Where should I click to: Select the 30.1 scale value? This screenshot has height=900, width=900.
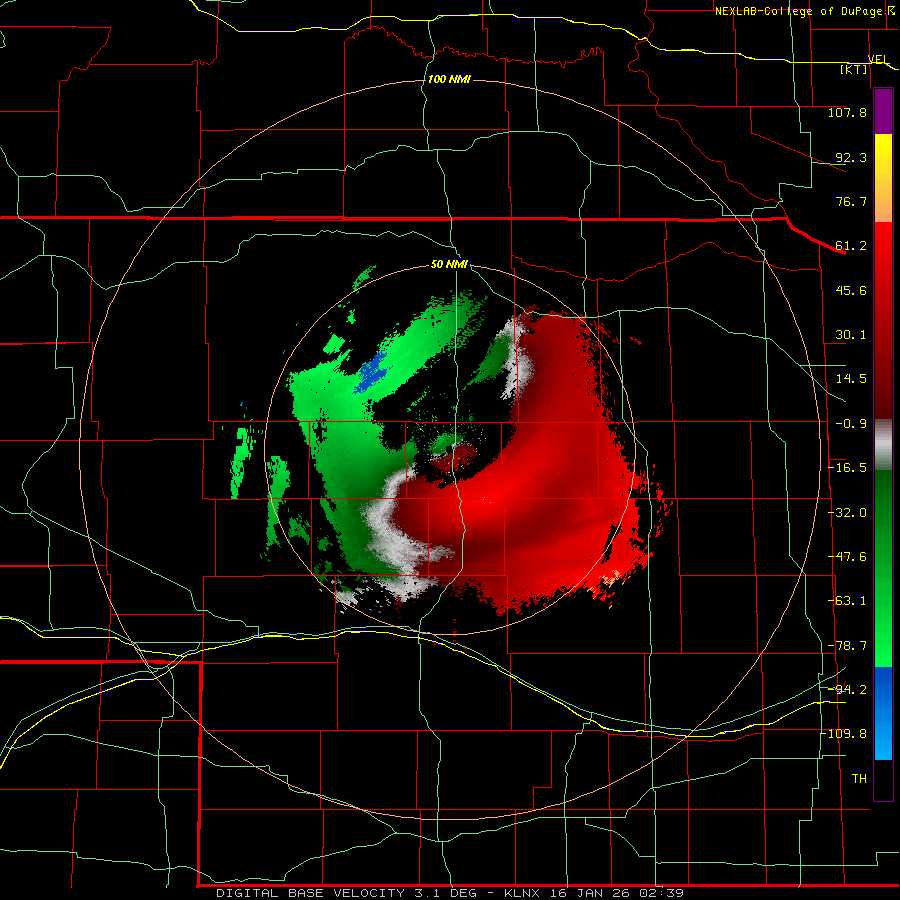point(851,335)
